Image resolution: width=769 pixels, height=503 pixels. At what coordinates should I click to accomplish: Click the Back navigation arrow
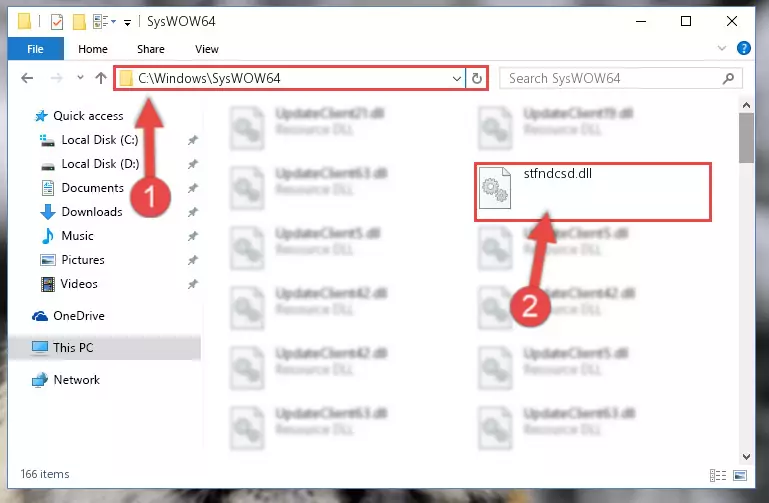coord(27,78)
